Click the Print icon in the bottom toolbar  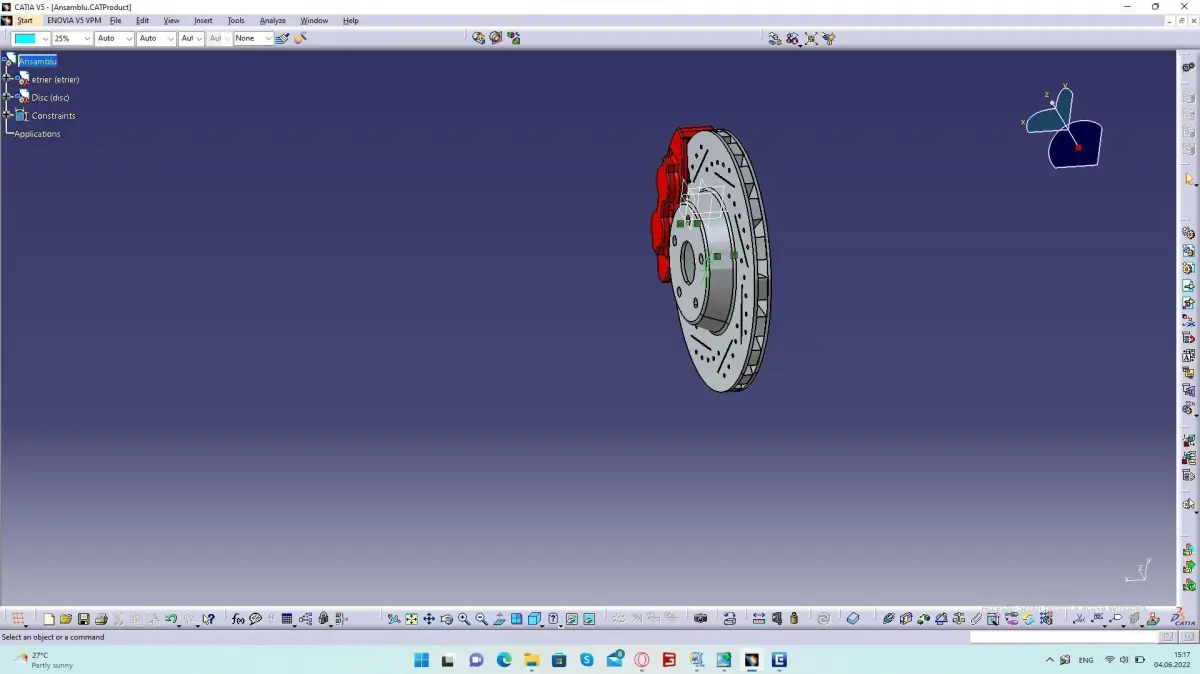click(x=101, y=619)
